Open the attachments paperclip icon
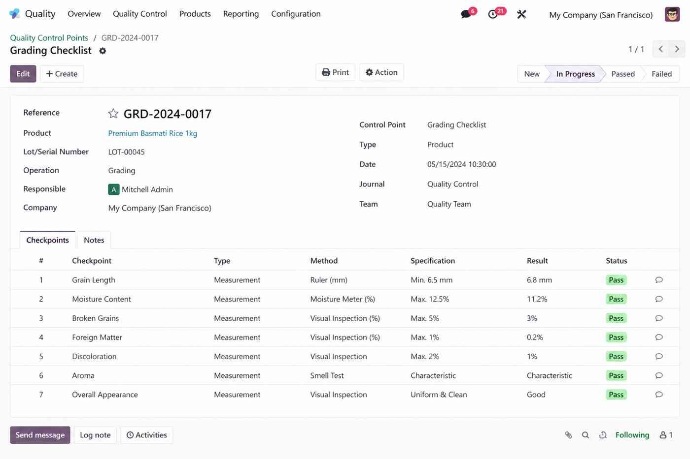The height and width of the screenshot is (459, 690). pyautogui.click(x=568, y=435)
